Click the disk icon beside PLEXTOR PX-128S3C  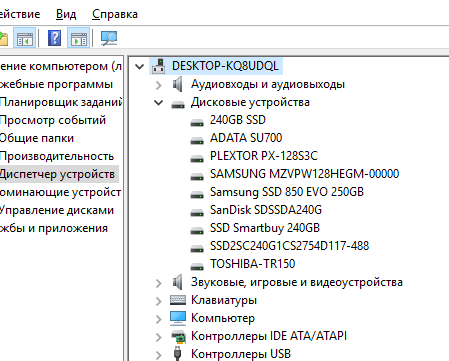pyautogui.click(x=197, y=159)
